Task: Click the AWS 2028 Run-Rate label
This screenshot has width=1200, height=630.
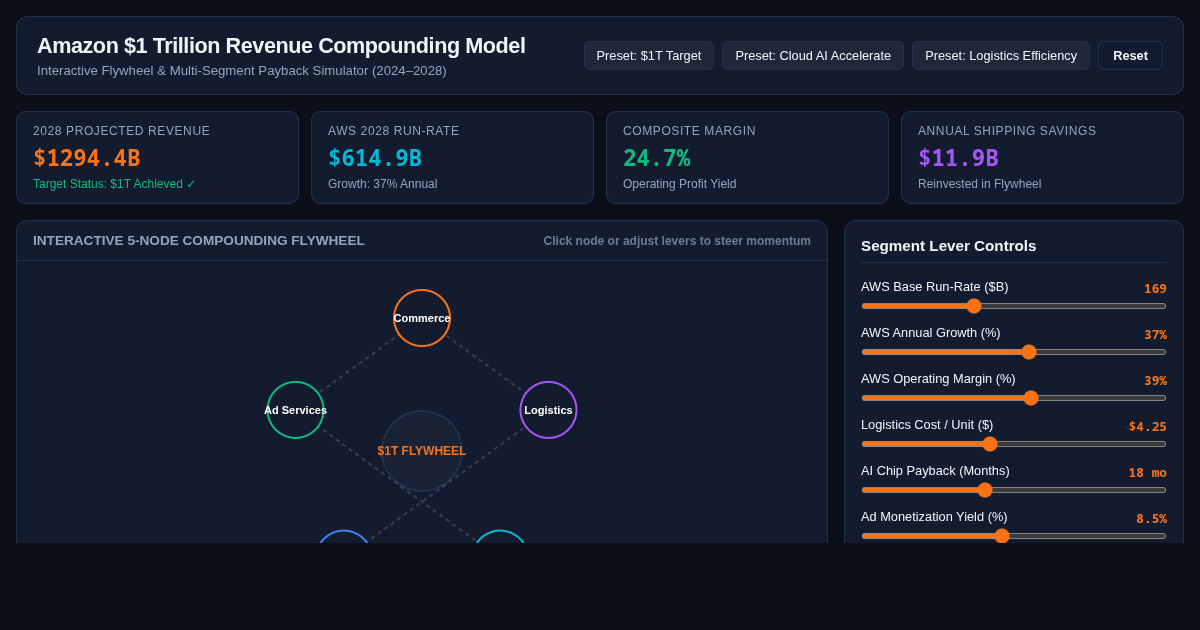Action: tap(394, 131)
